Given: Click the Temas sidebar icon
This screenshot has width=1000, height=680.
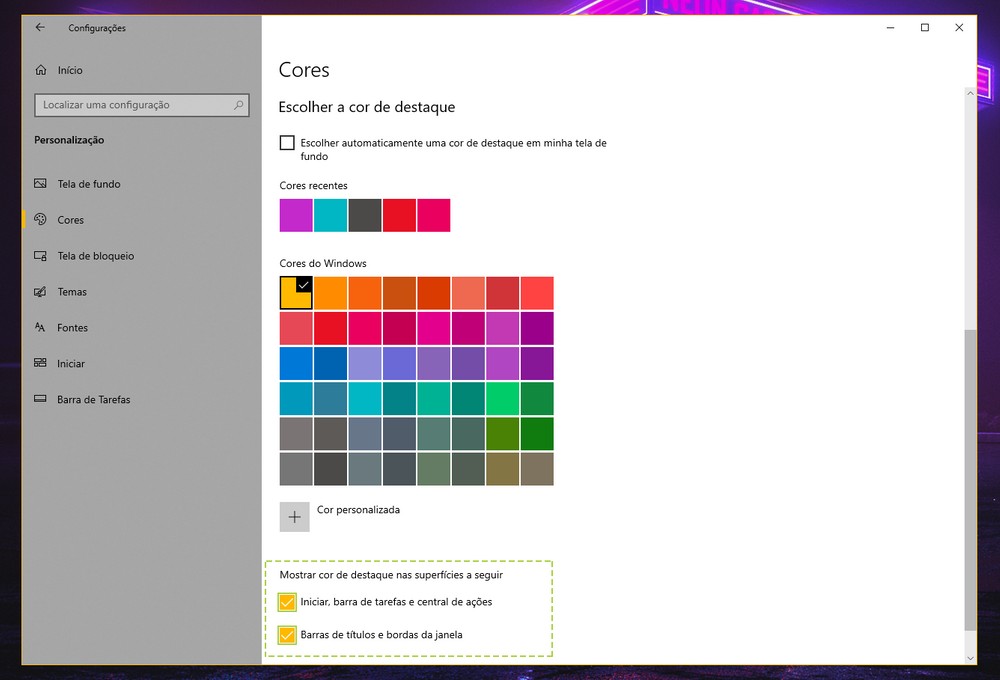Looking at the screenshot, I should (41, 292).
